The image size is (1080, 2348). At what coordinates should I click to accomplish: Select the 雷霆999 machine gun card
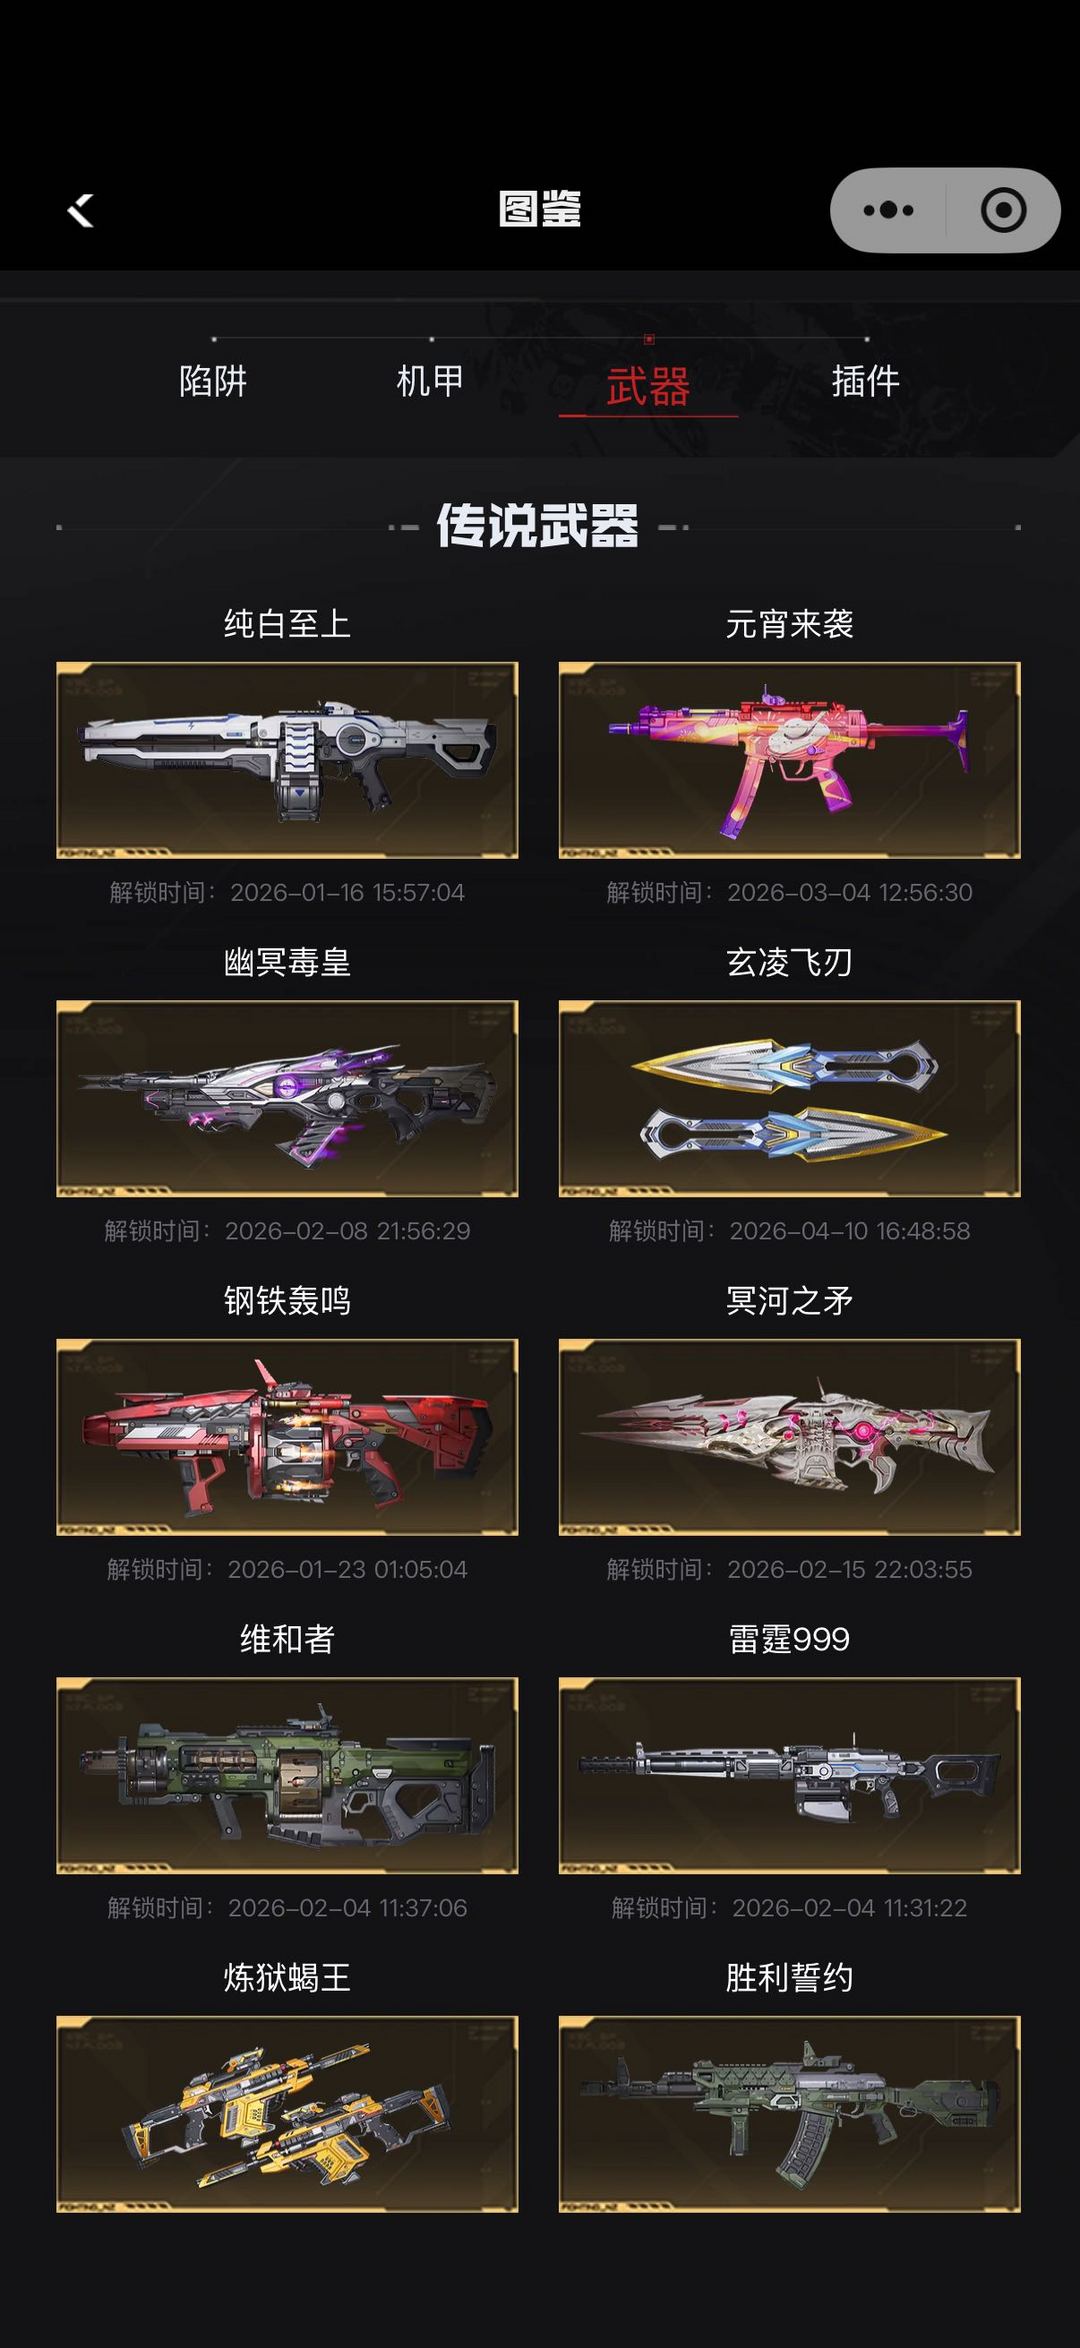[x=789, y=1775]
